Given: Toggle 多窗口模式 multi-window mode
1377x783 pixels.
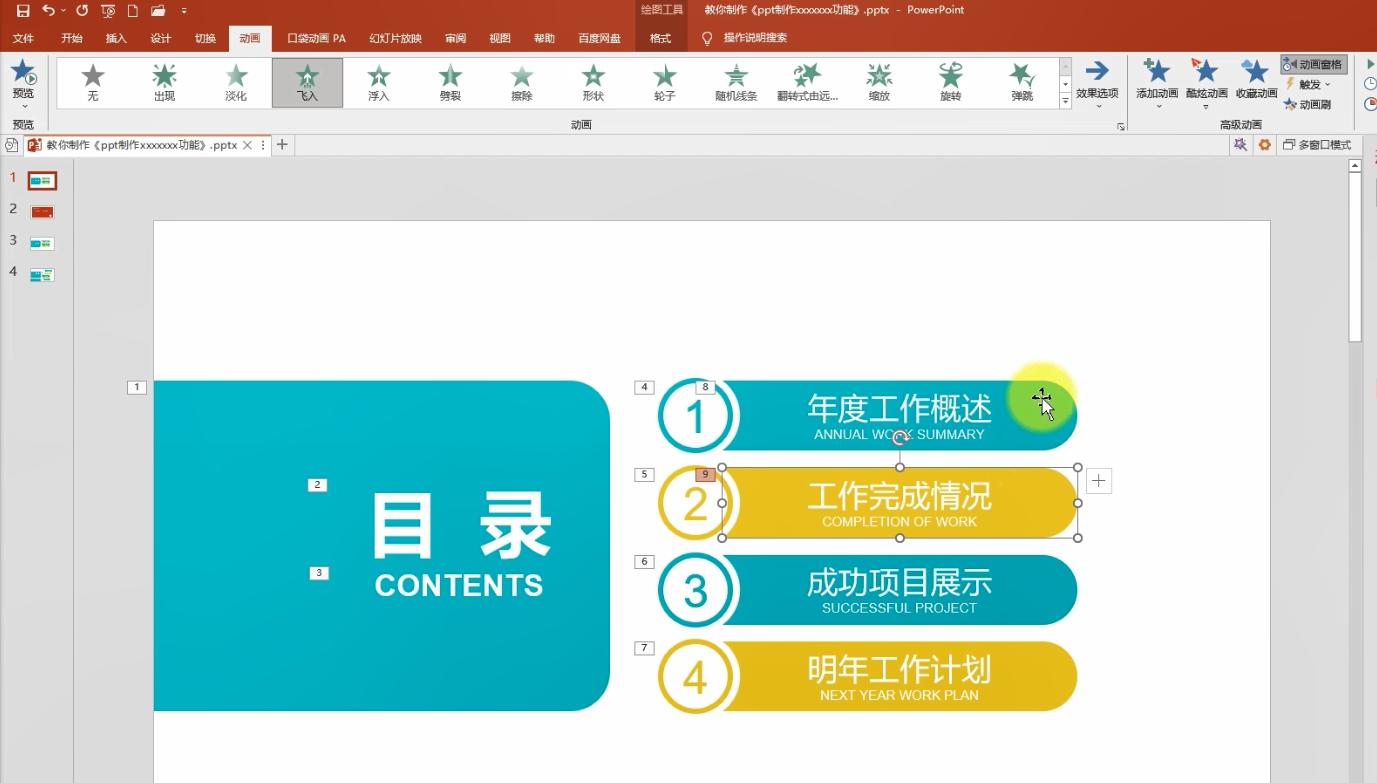Looking at the screenshot, I should 1316,144.
